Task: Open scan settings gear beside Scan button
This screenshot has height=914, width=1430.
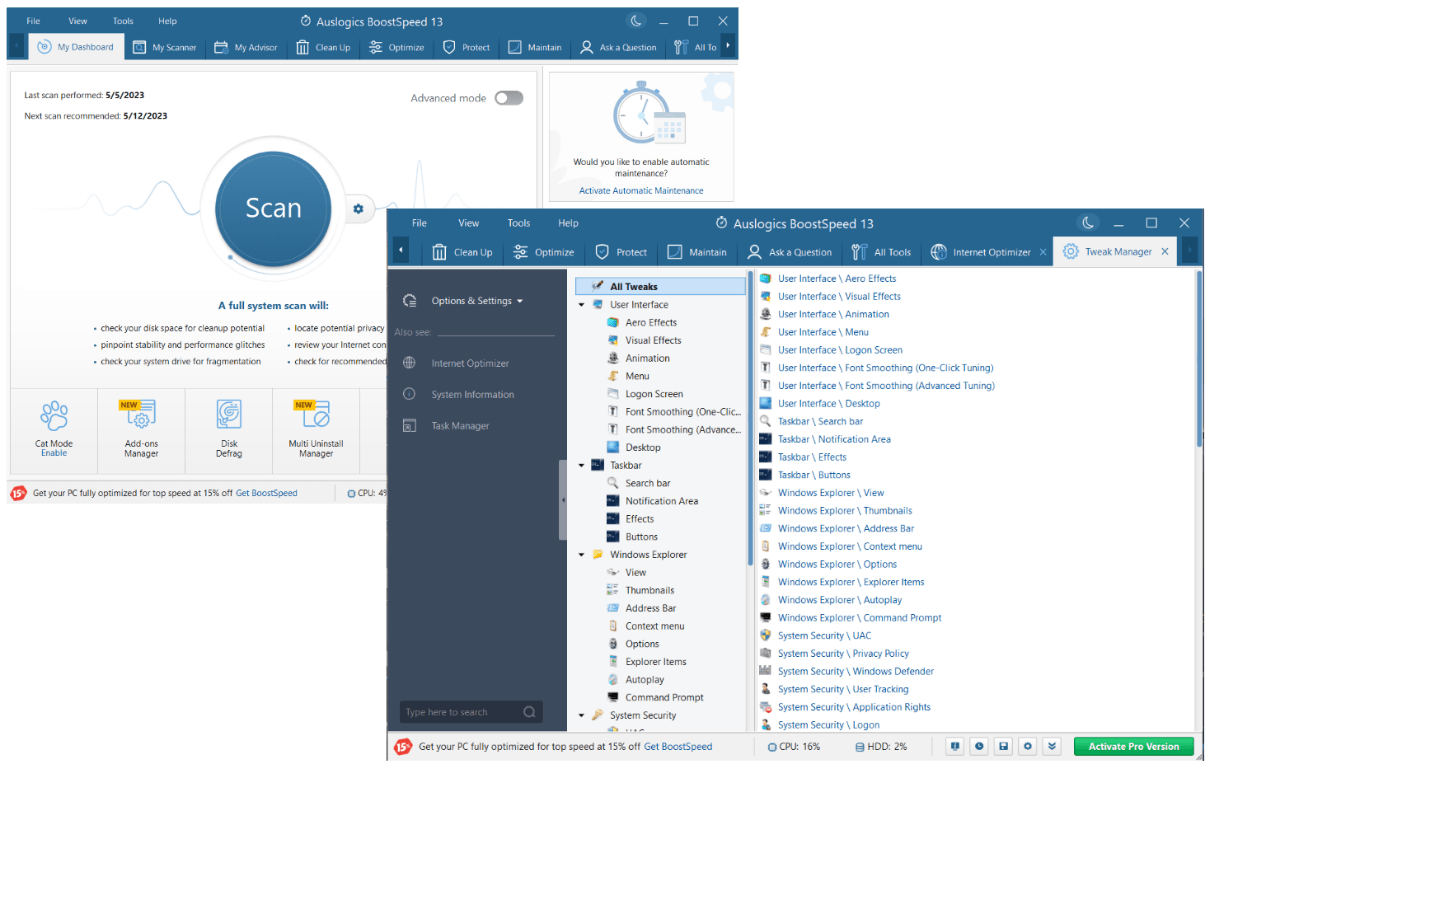Action: pos(358,209)
